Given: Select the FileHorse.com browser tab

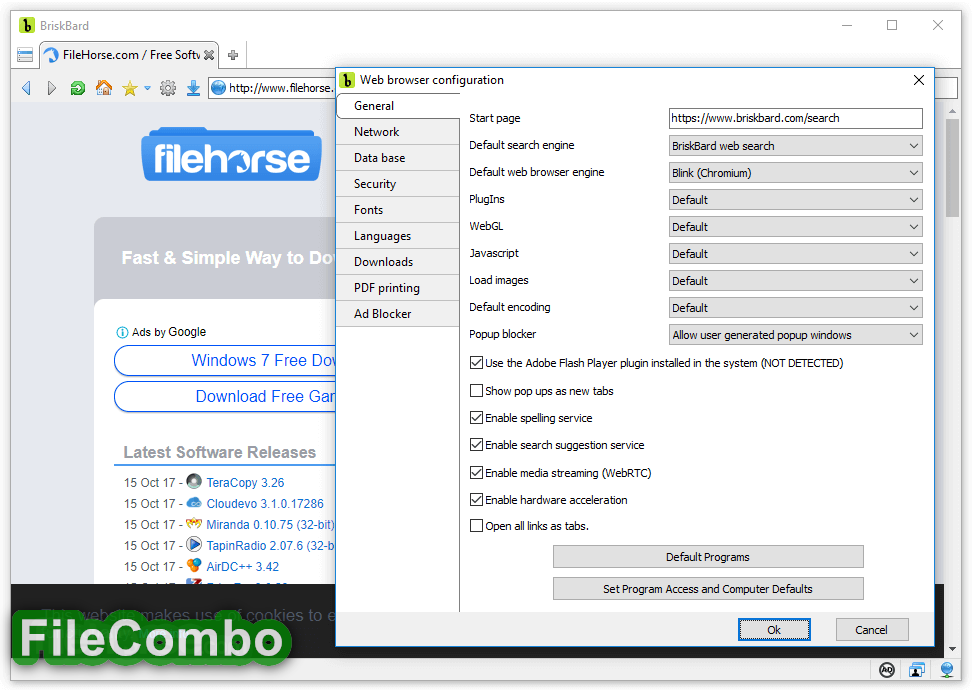Looking at the screenshot, I should point(130,55).
